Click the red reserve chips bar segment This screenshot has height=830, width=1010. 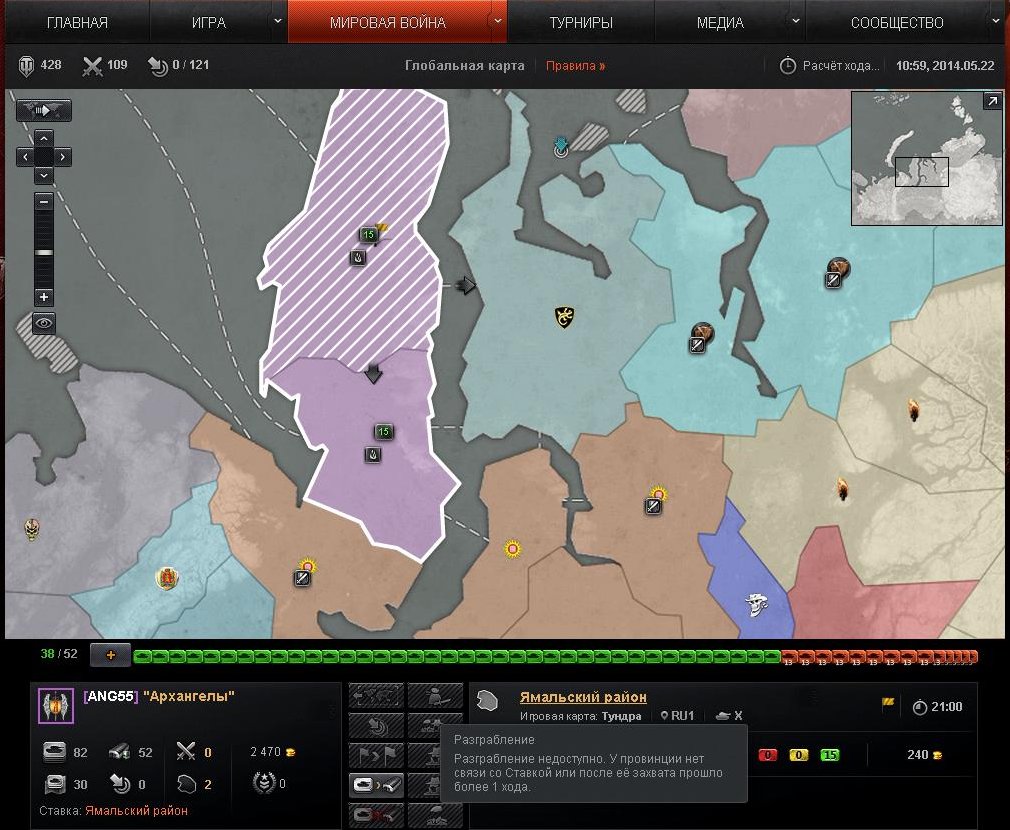coord(879,657)
